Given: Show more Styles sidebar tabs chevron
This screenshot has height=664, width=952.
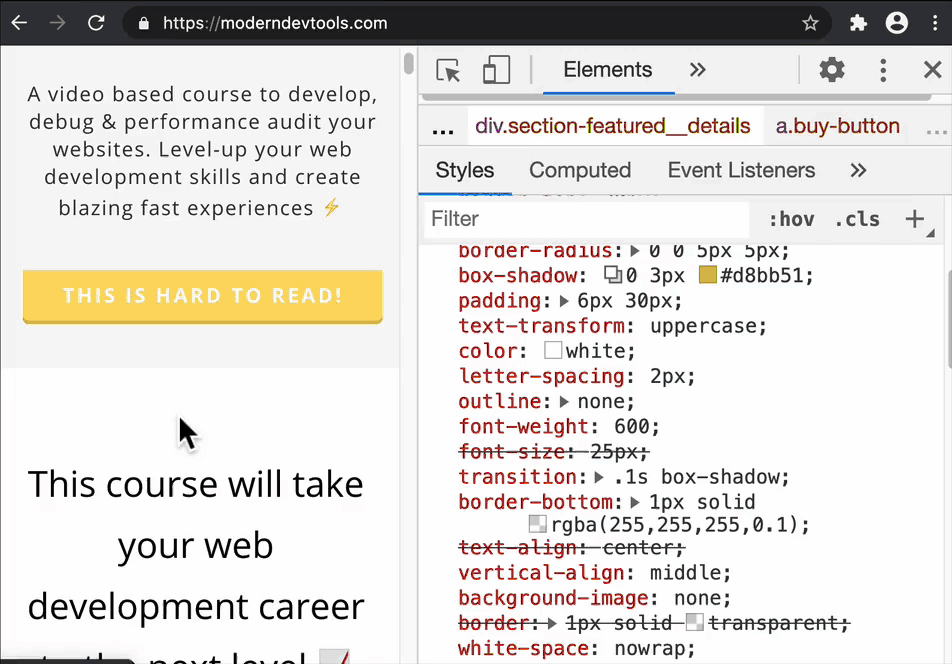Looking at the screenshot, I should click(x=858, y=171).
